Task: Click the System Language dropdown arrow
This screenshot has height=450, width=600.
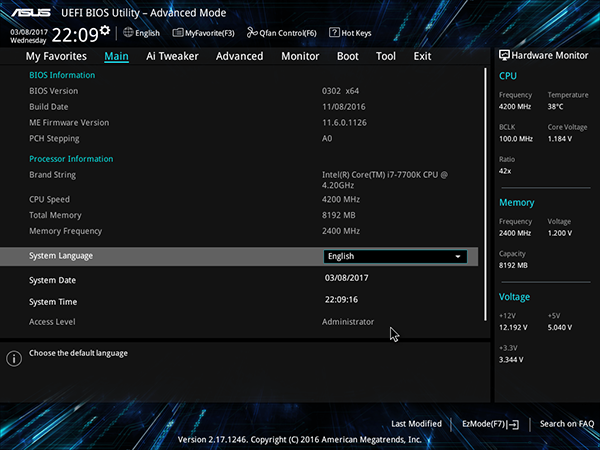Action: (x=458, y=257)
